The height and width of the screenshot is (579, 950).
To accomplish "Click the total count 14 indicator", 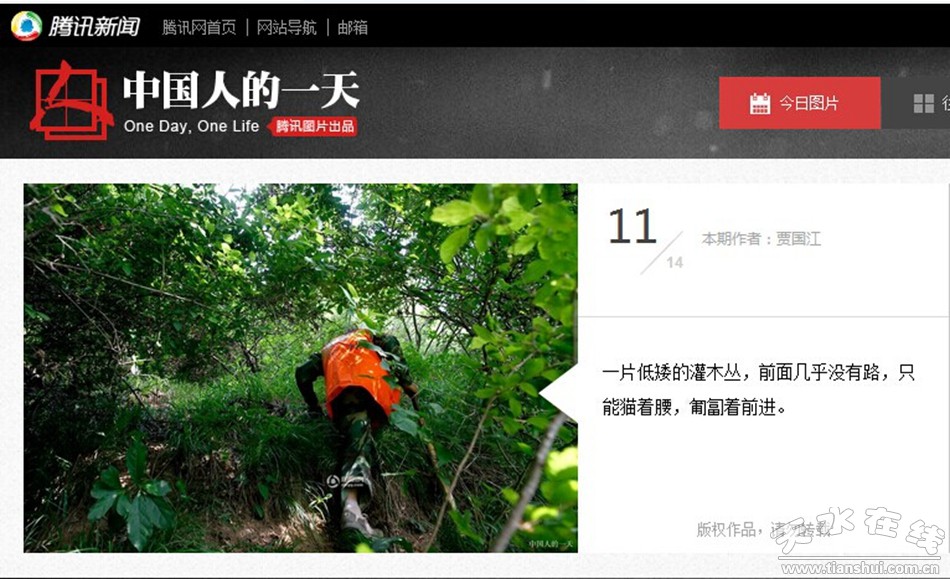I will pos(674,262).
